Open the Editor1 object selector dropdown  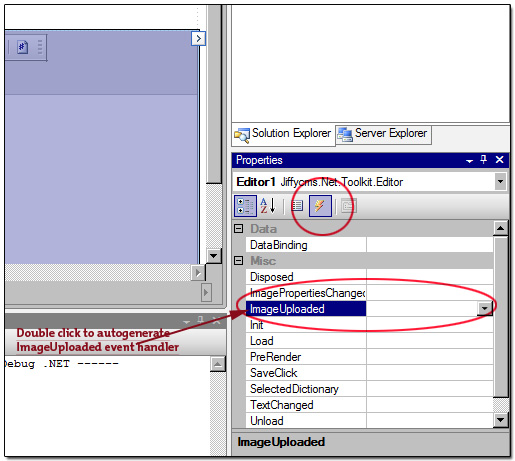click(x=500, y=182)
